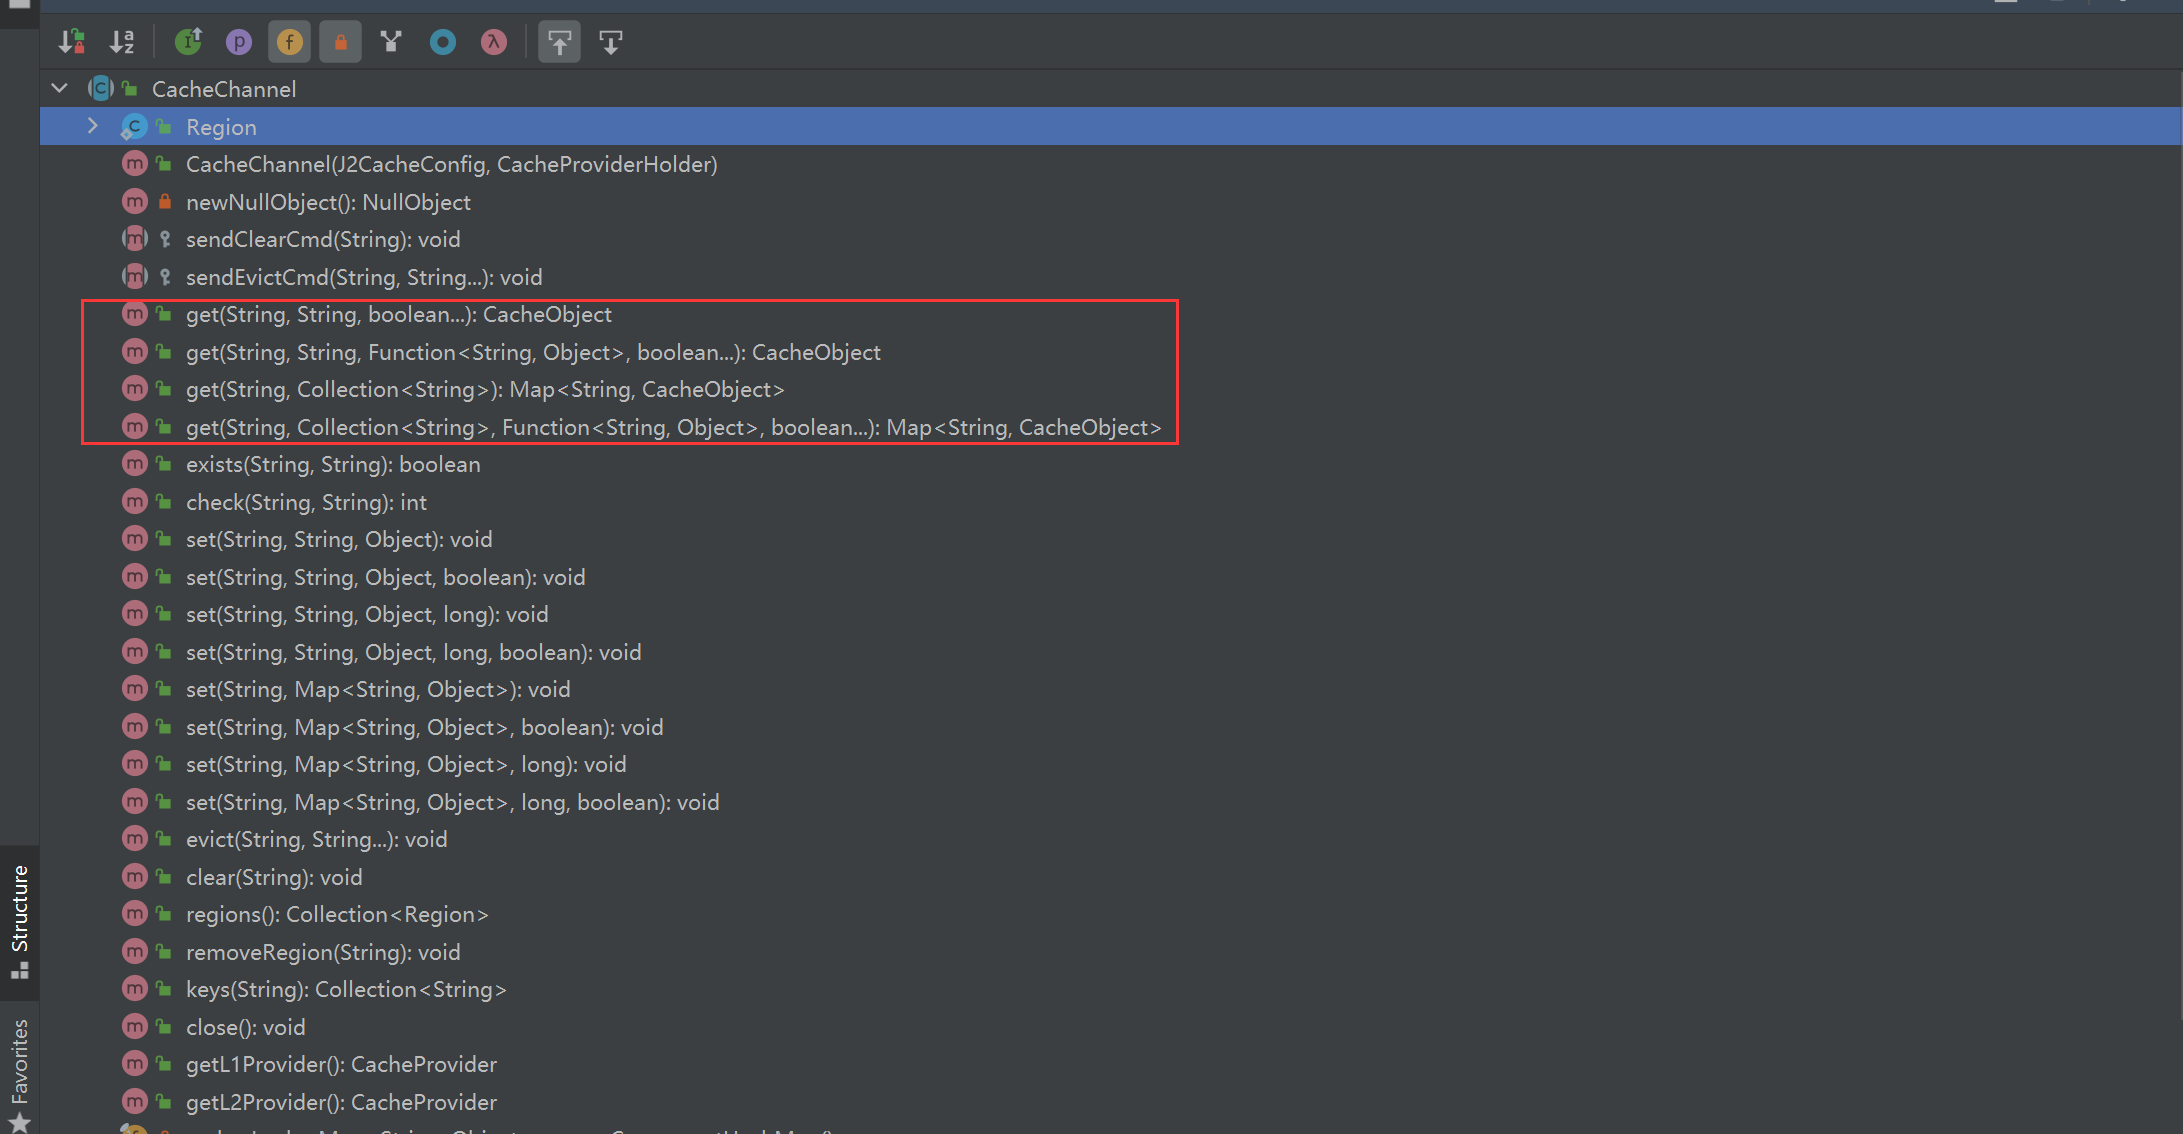Image resolution: width=2183 pixels, height=1134 pixels.
Task: Select close(): void method
Action: [x=245, y=1027]
